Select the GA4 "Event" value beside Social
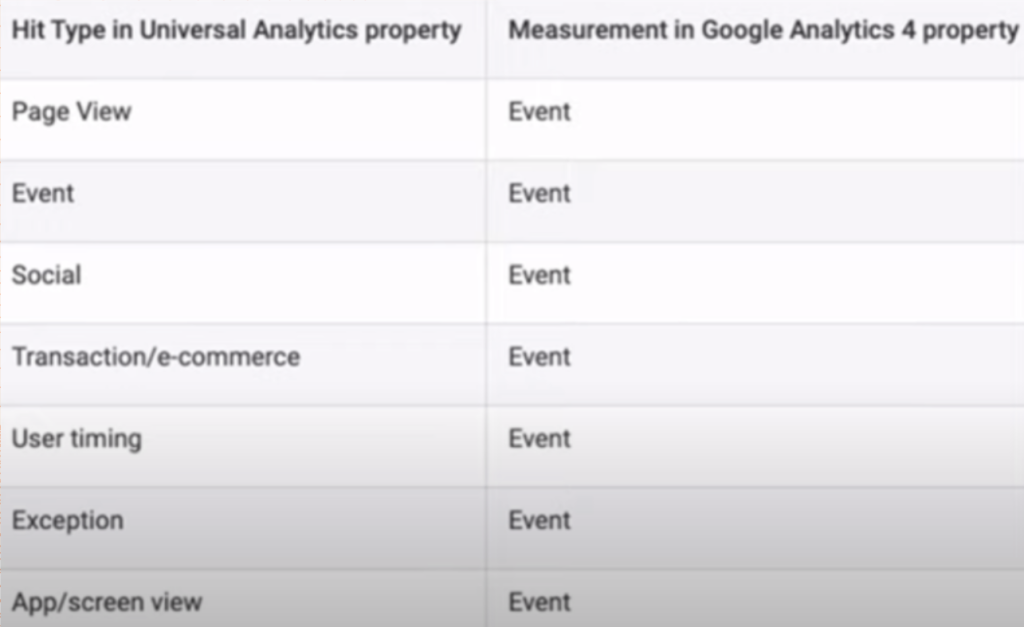Screen dimensions: 1024x627 pos(539,275)
